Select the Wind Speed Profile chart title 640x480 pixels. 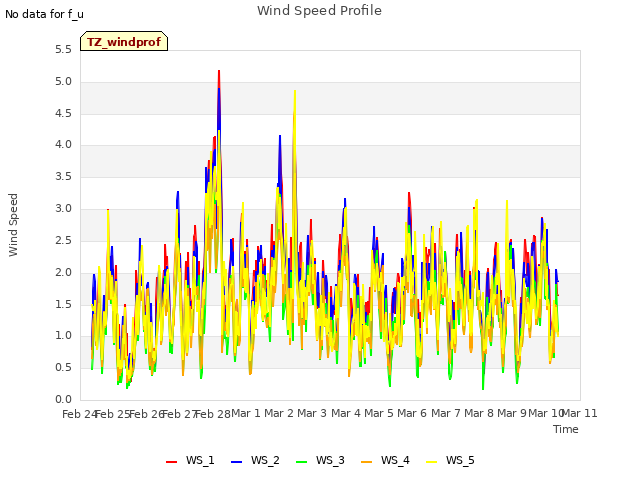pyautogui.click(x=319, y=11)
